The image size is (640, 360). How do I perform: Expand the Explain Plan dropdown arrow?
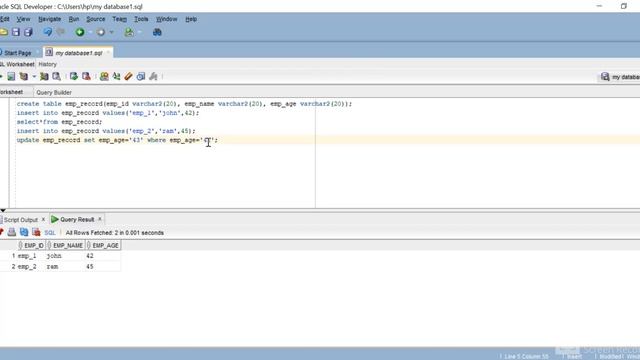pyautogui.click(x=34, y=77)
